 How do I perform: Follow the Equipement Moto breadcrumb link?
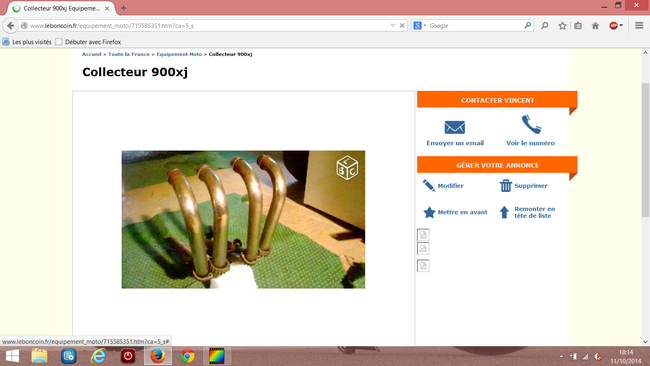(179, 54)
